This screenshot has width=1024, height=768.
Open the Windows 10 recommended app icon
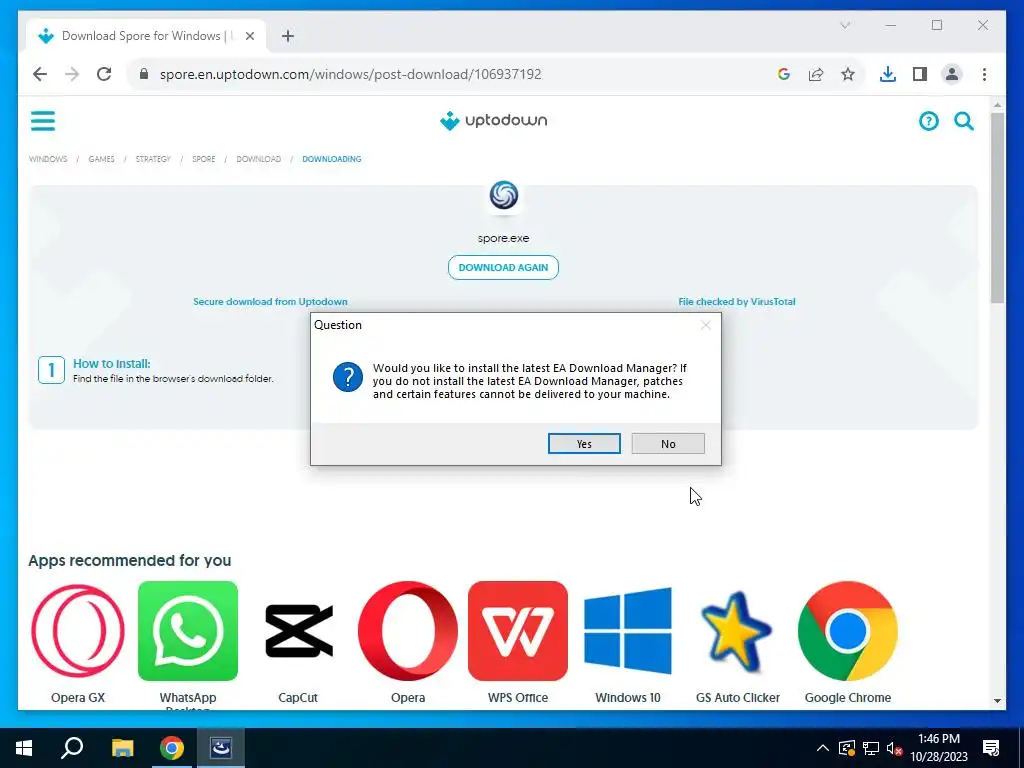click(x=628, y=631)
